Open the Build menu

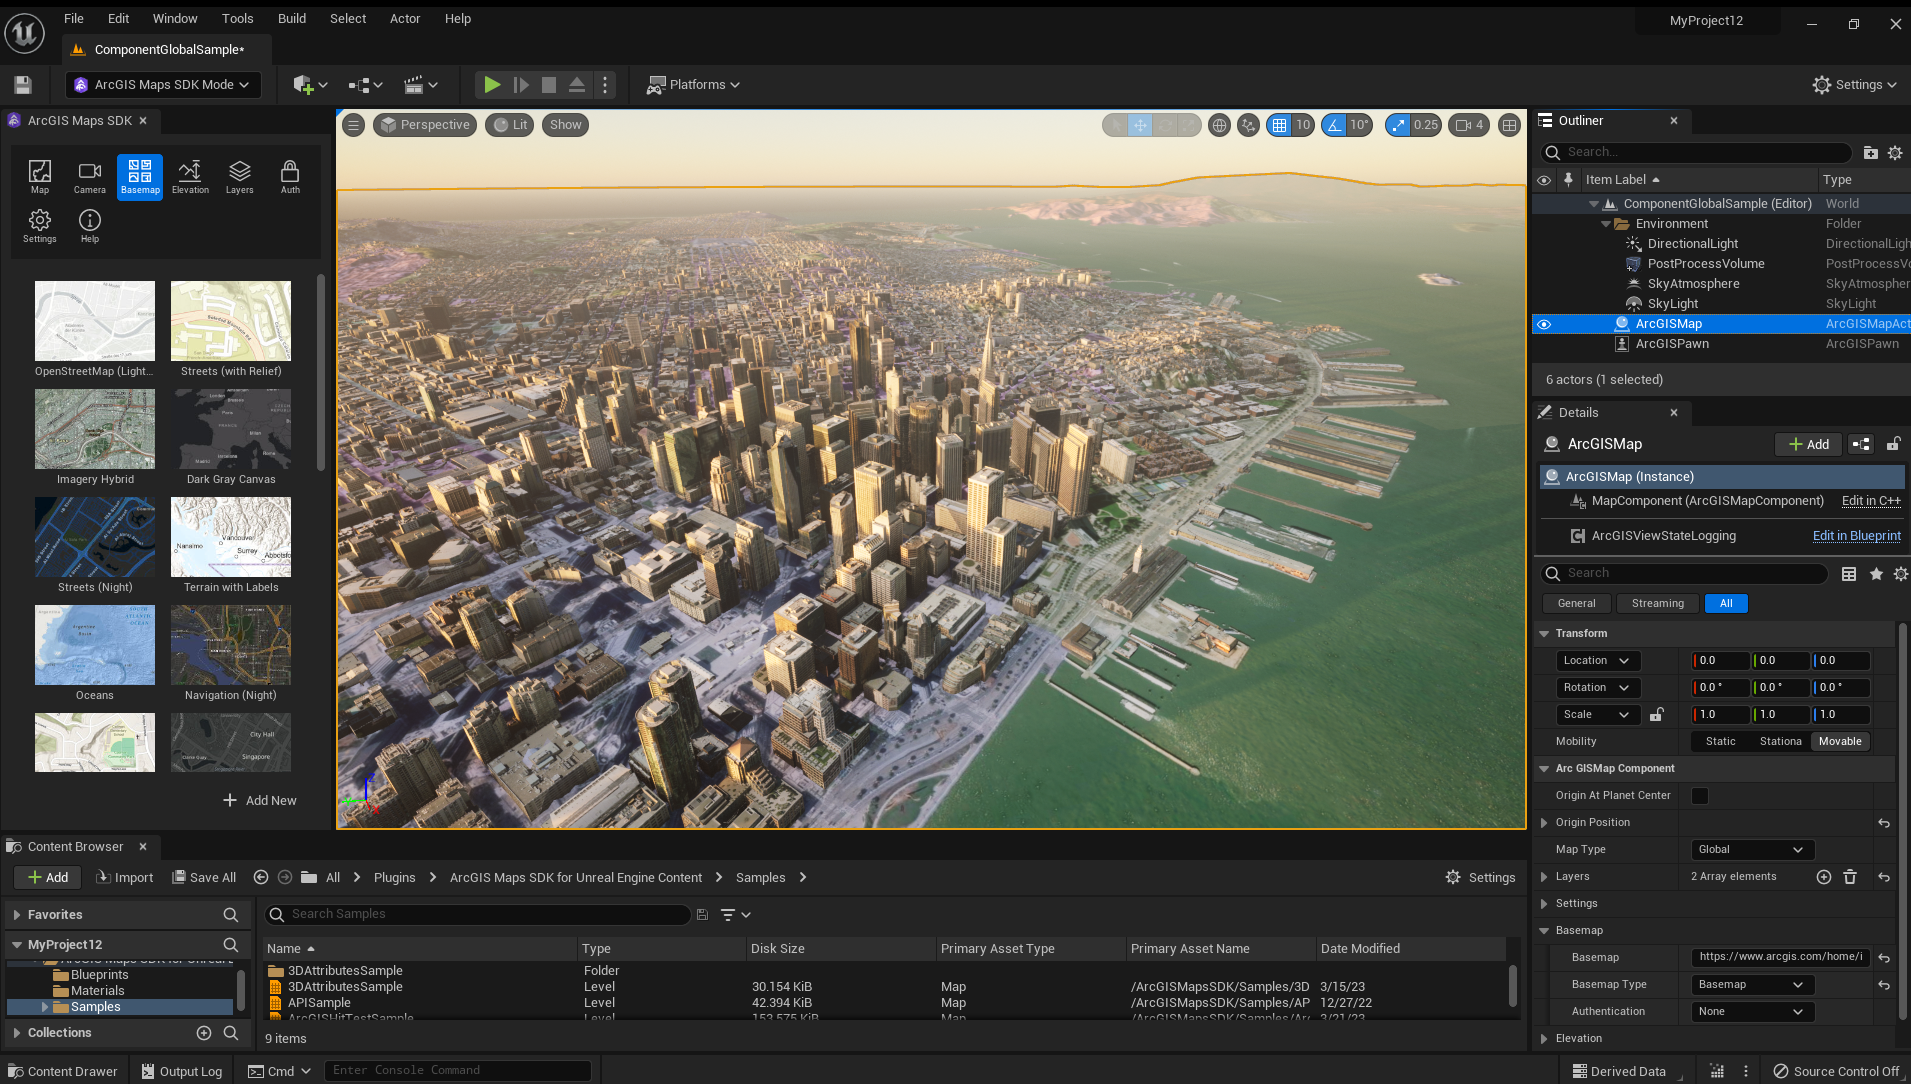[x=292, y=19]
